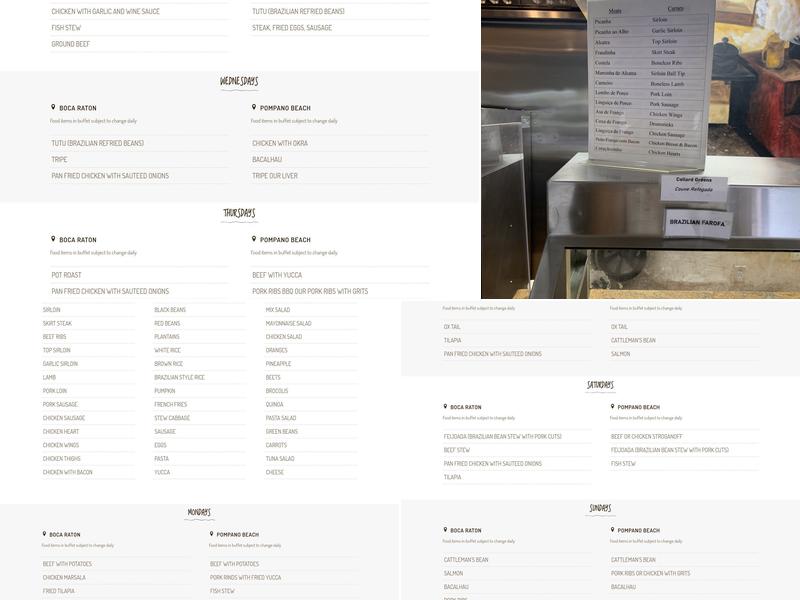Screen dimensions: 800x600
Task: Click the 'Beets' list item
Action: tap(273, 377)
